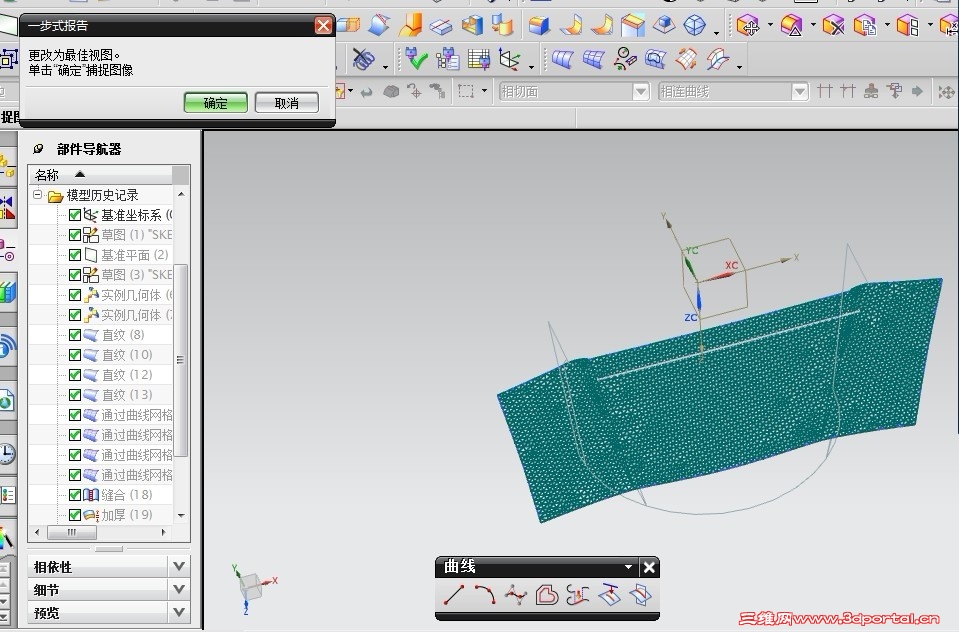Screen dimensions: 959x632
Task: Click the orange rib feature icon
Action: [410, 26]
